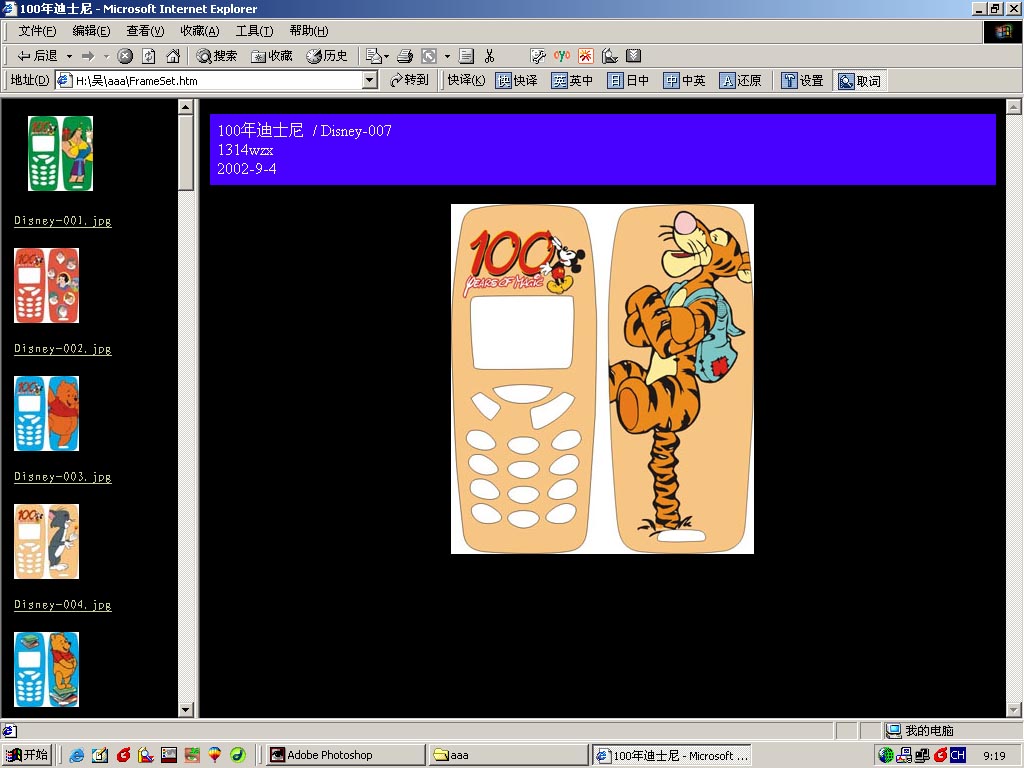Open the Search (搜索) pane

pyautogui.click(x=217, y=56)
